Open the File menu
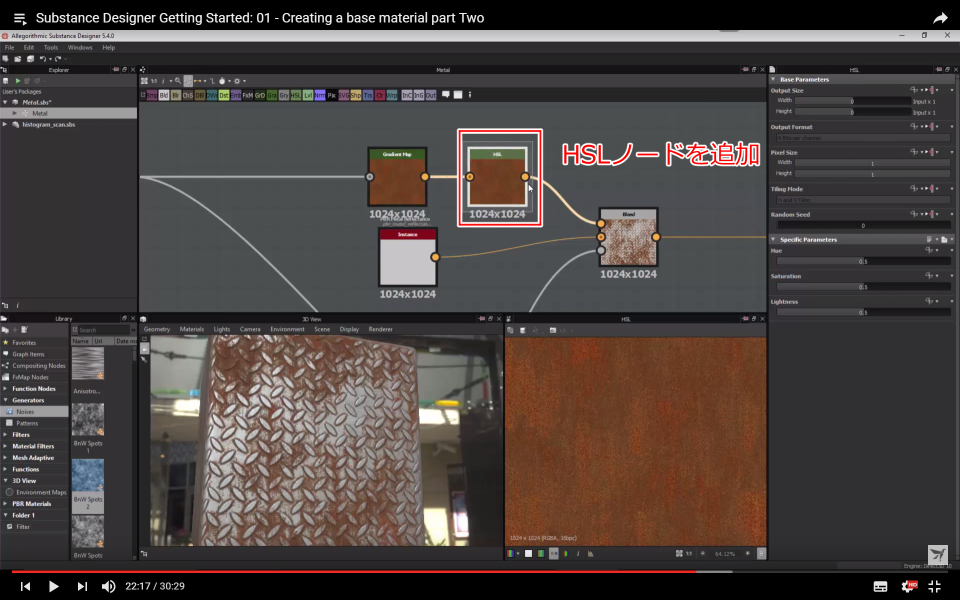This screenshot has width=960, height=600. (x=9, y=47)
